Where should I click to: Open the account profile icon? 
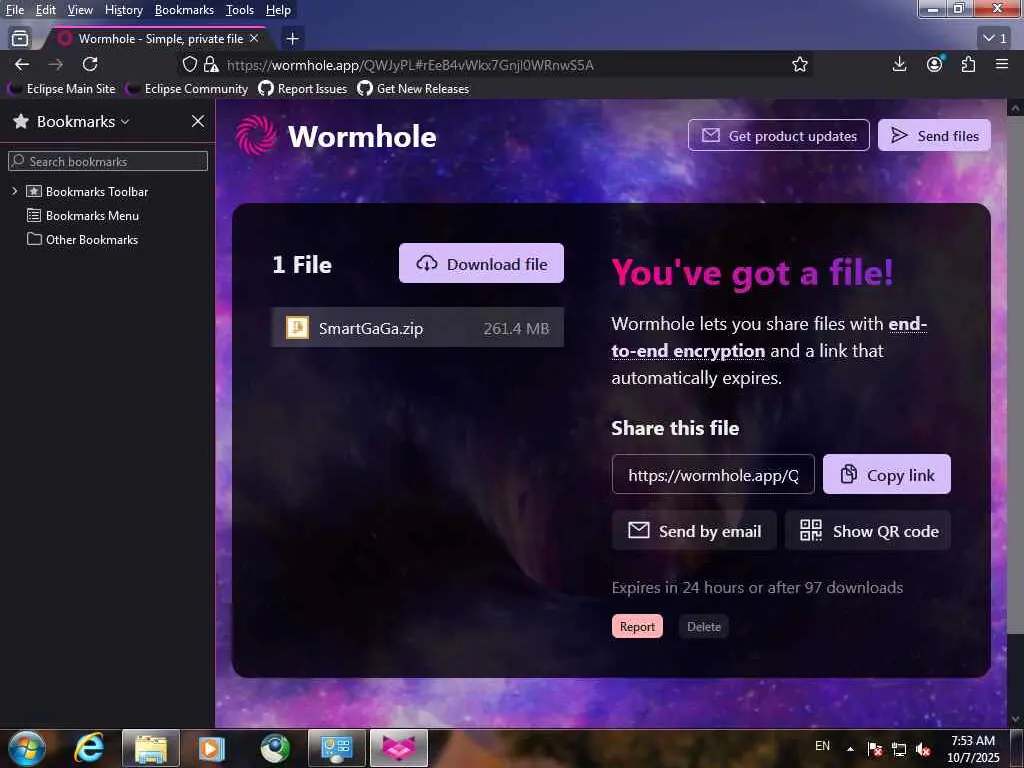coord(935,64)
